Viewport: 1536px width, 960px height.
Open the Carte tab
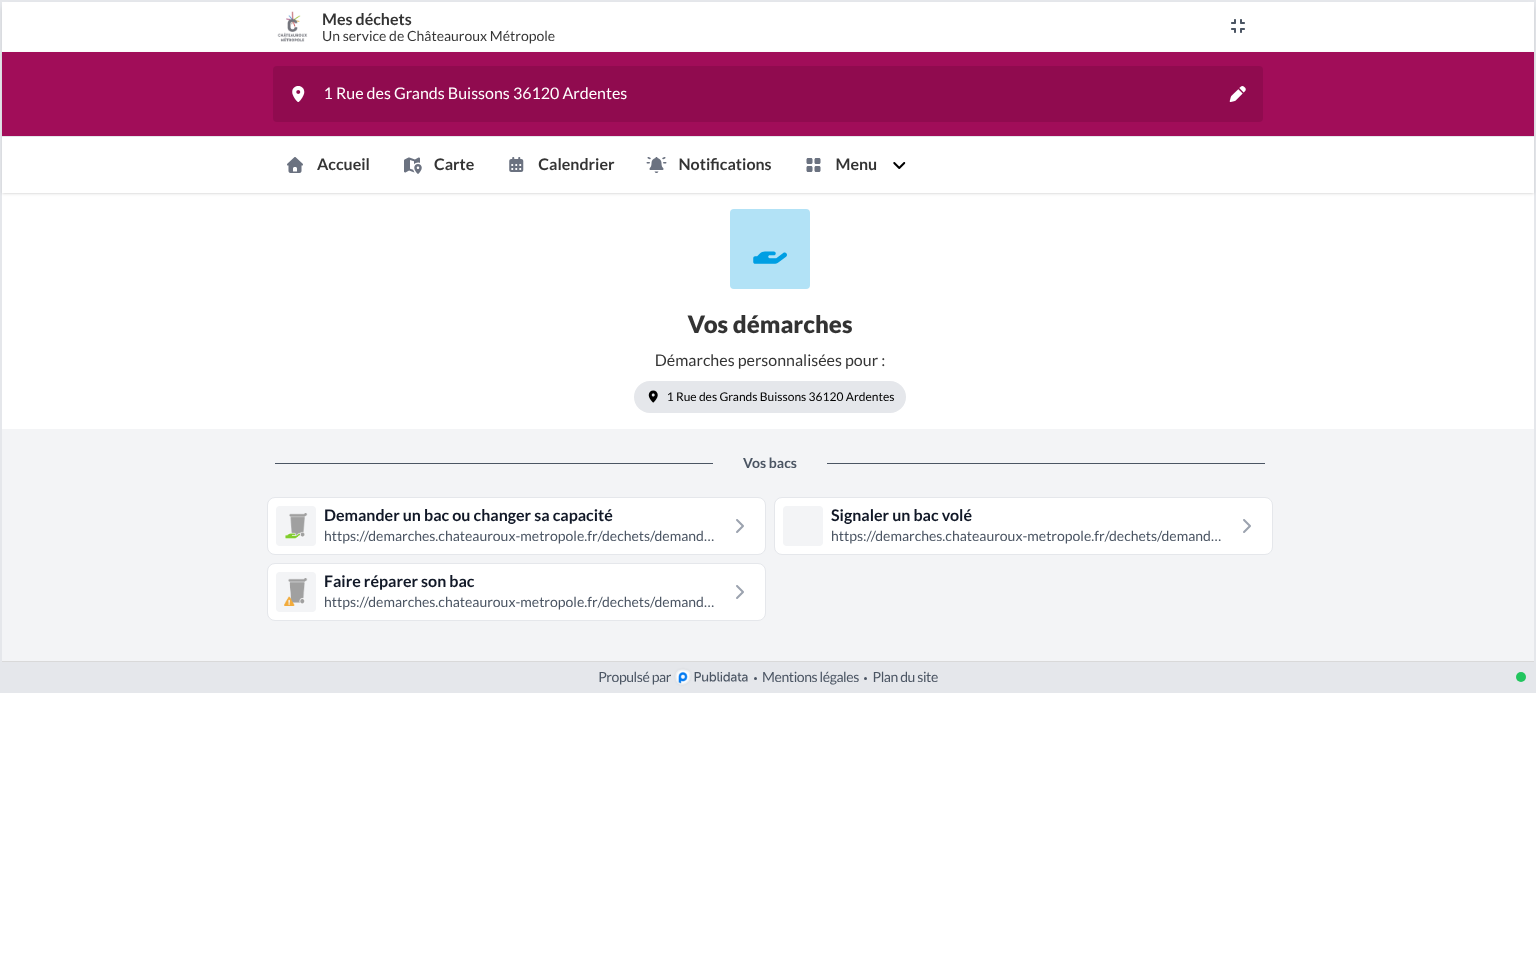coord(439,165)
